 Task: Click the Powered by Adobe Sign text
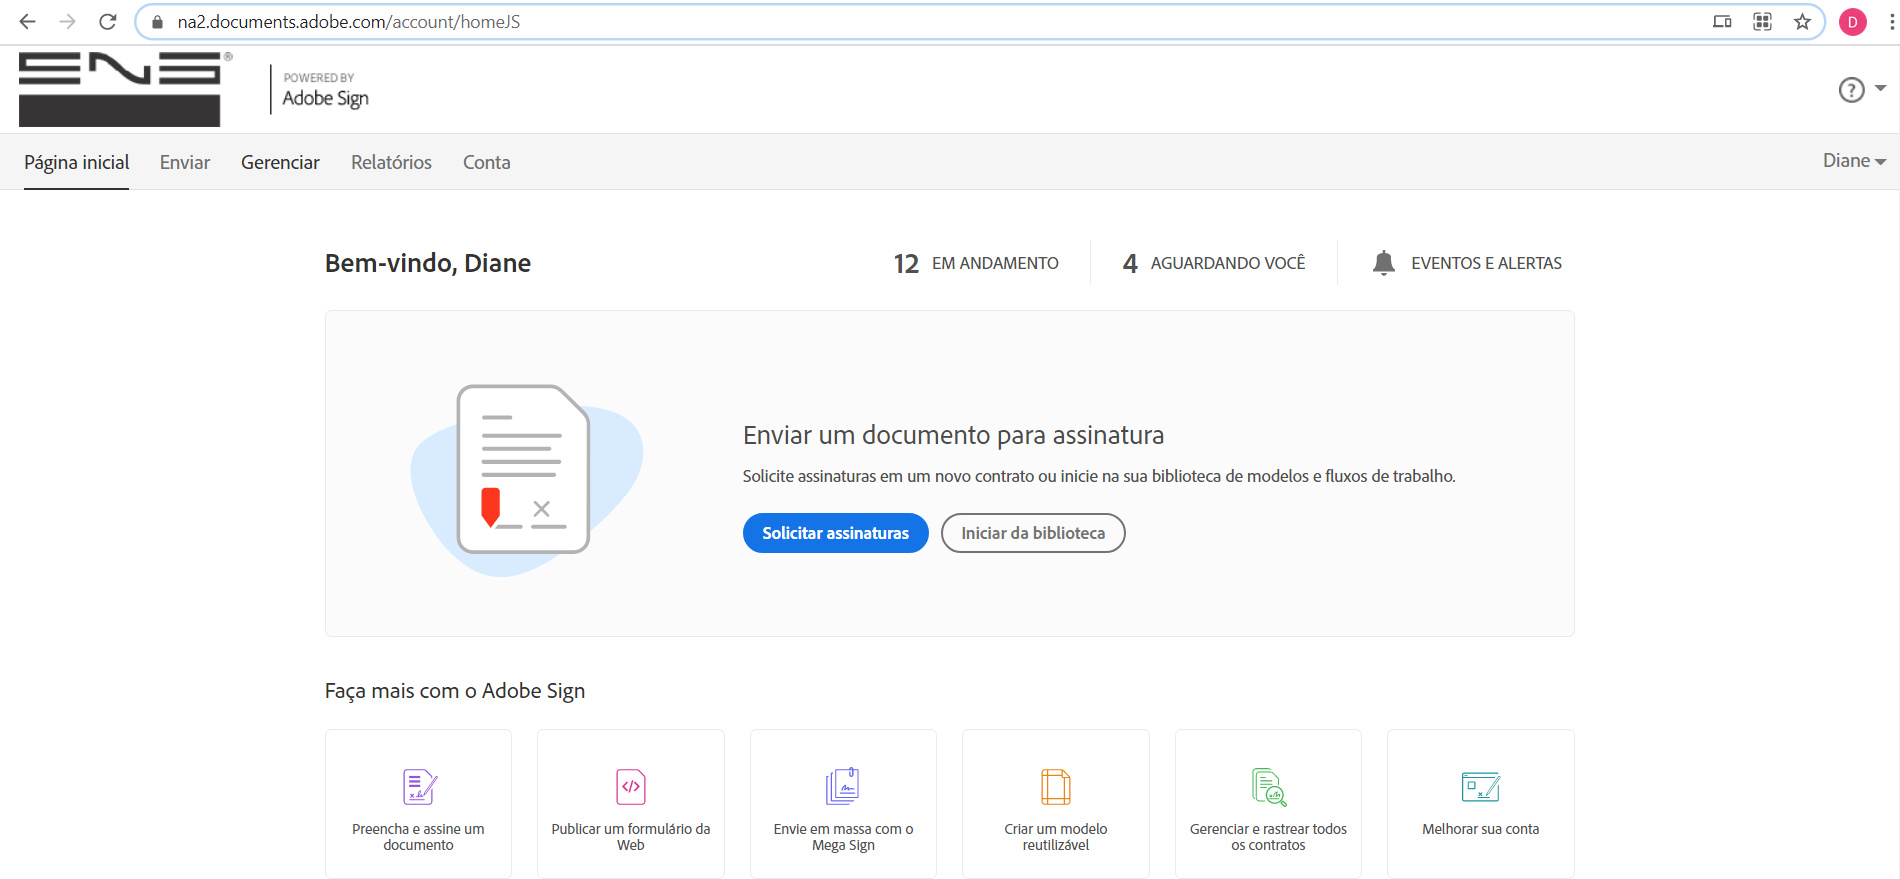(x=326, y=90)
